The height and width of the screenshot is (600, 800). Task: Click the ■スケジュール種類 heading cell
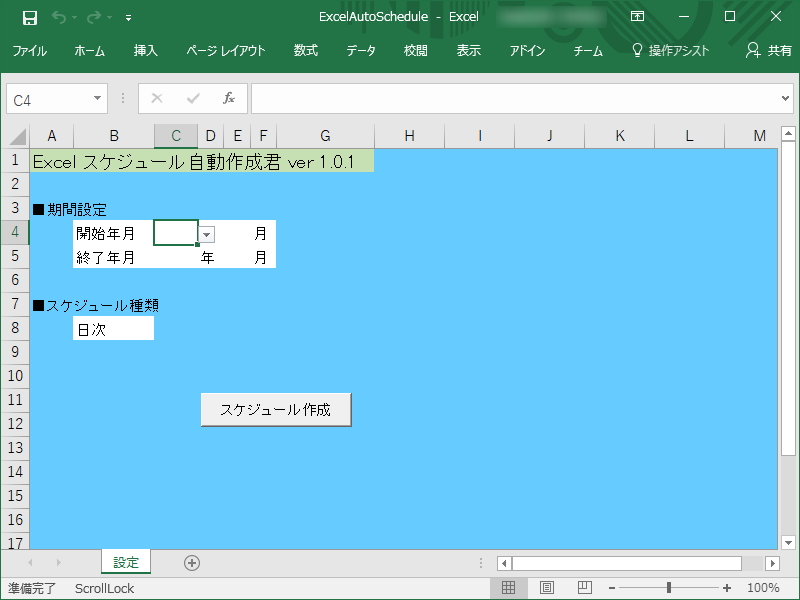tap(96, 305)
